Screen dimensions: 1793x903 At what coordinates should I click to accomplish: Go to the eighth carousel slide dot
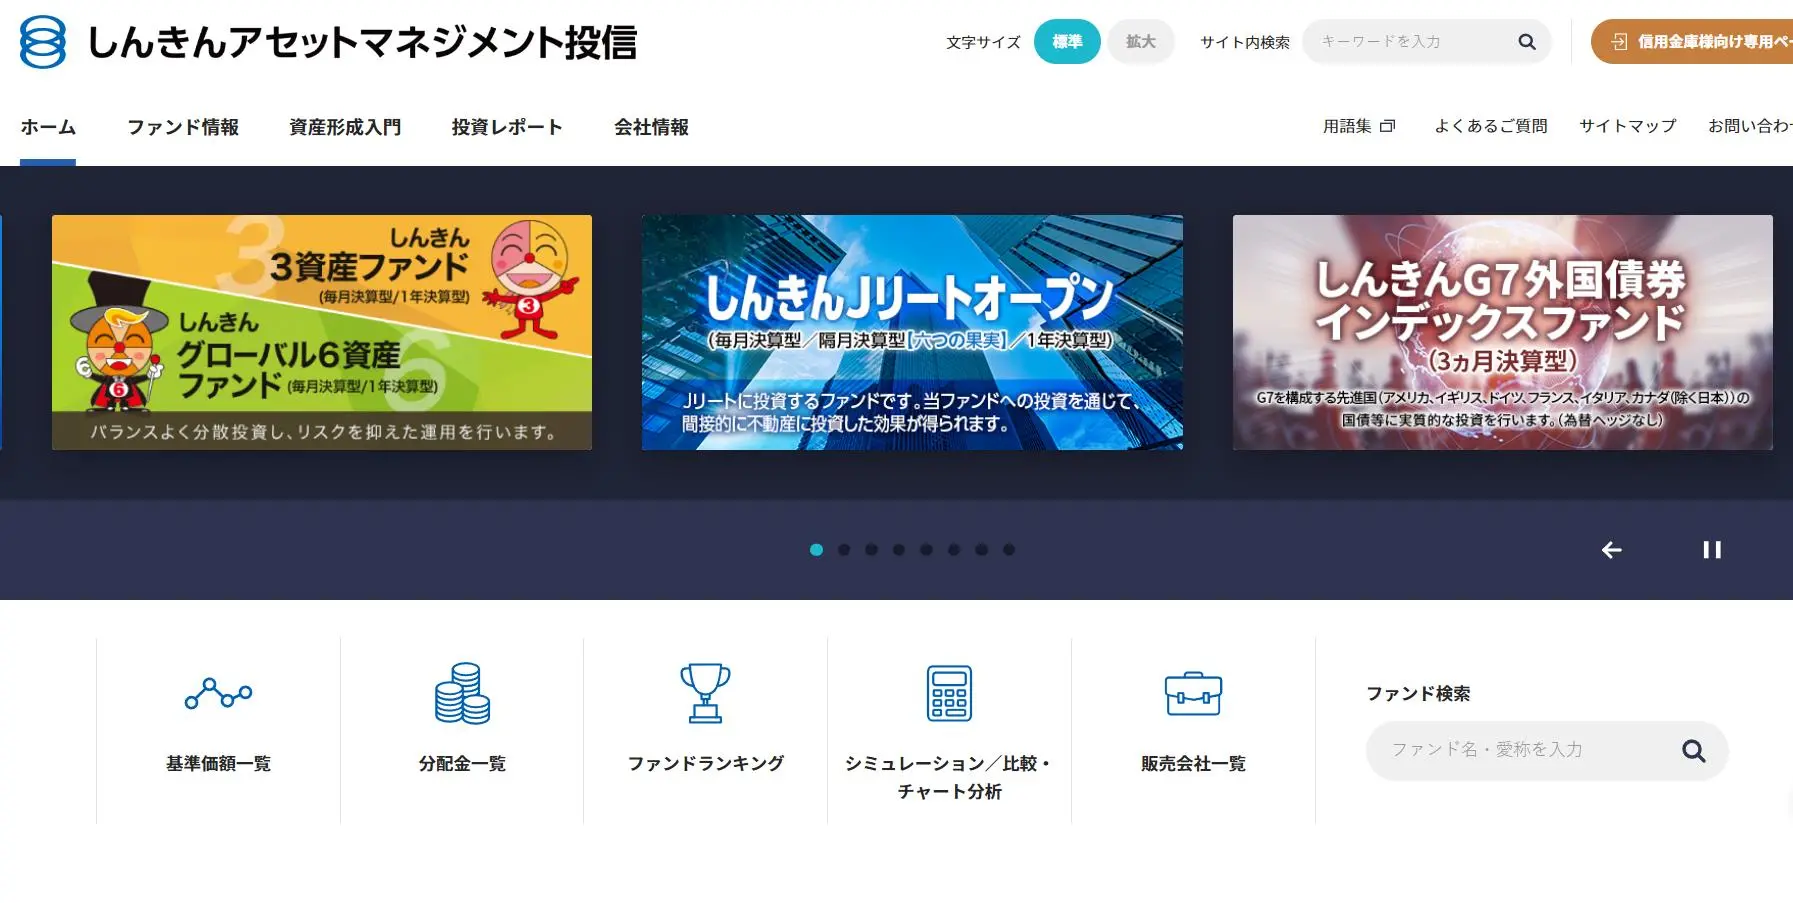pyautogui.click(x=1009, y=550)
